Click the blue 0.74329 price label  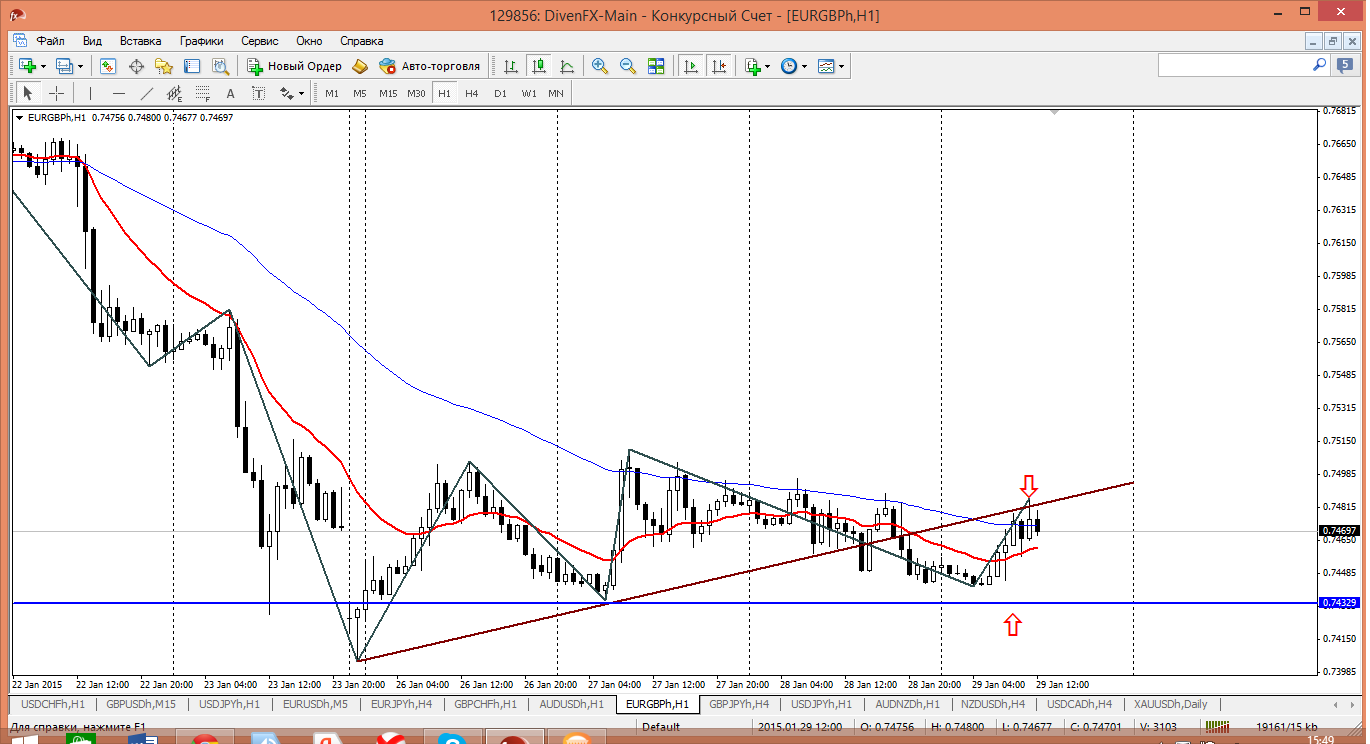1339,603
